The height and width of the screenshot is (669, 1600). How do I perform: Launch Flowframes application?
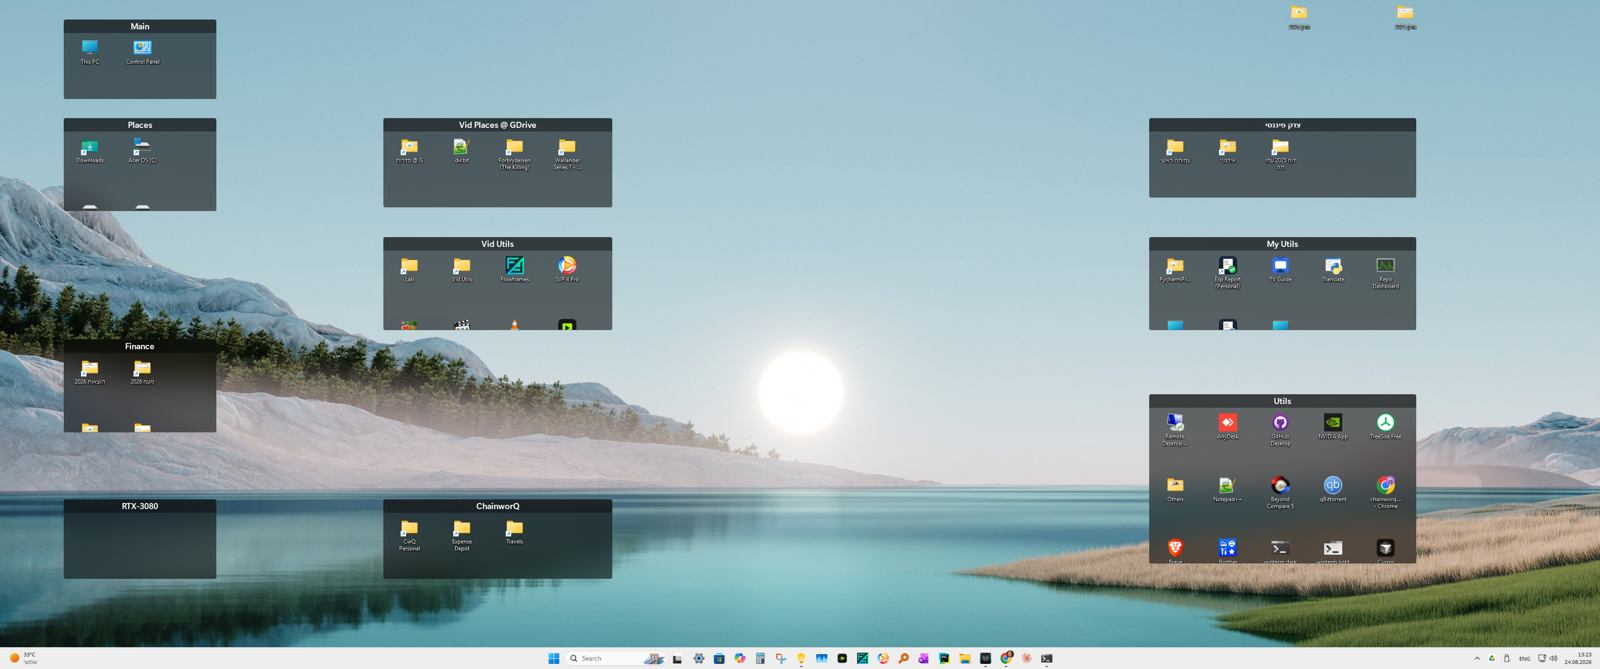click(514, 269)
